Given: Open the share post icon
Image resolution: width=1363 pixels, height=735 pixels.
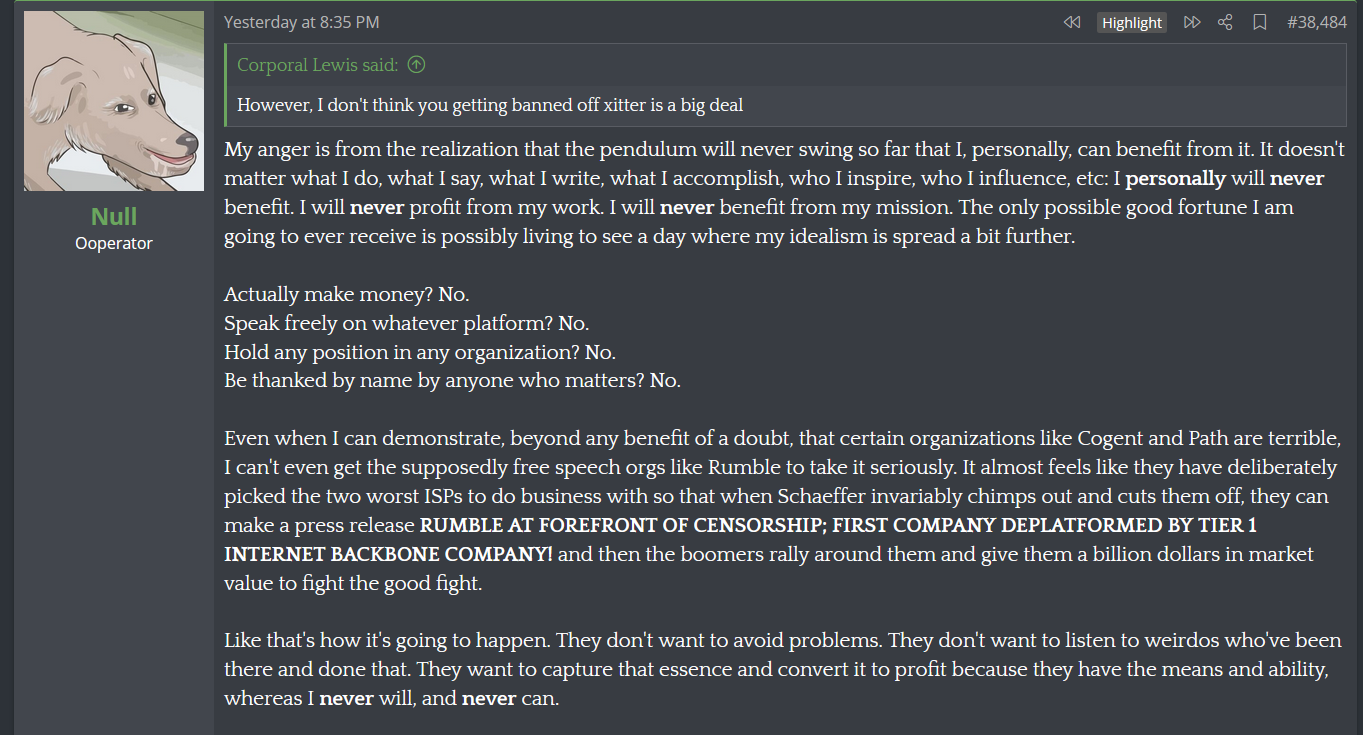Looking at the screenshot, I should click(1225, 22).
